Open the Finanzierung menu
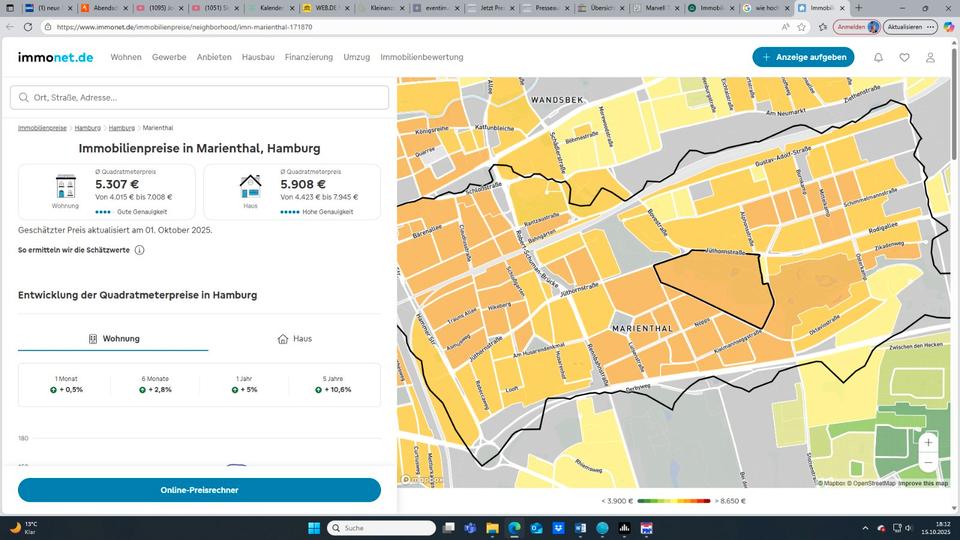960x540 pixels. [308, 57]
